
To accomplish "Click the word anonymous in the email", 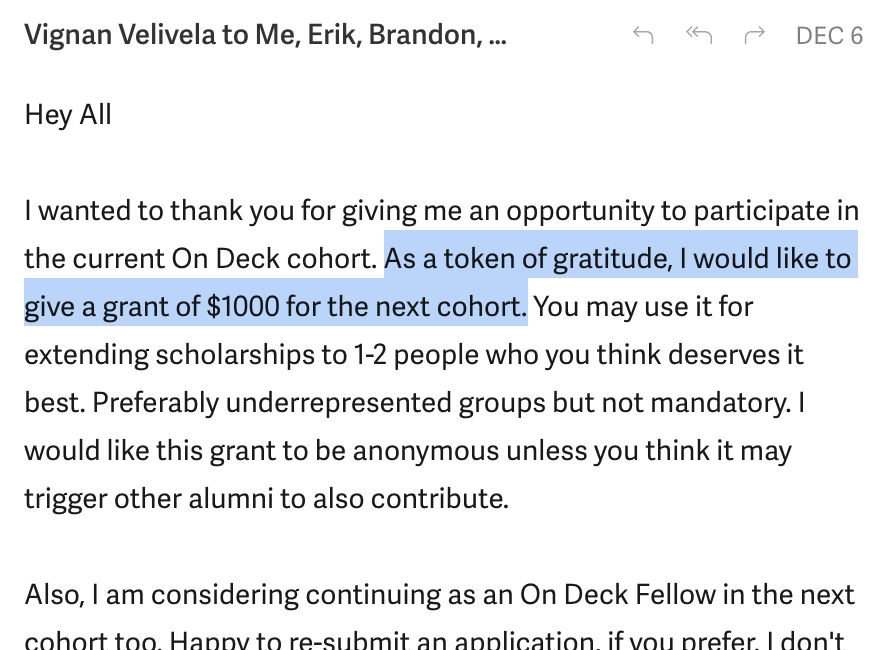I will [x=426, y=451].
